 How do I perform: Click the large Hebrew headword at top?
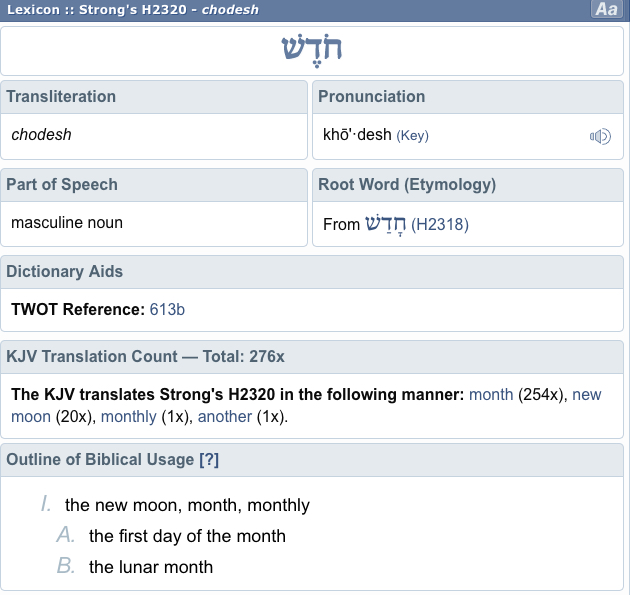tap(314, 51)
